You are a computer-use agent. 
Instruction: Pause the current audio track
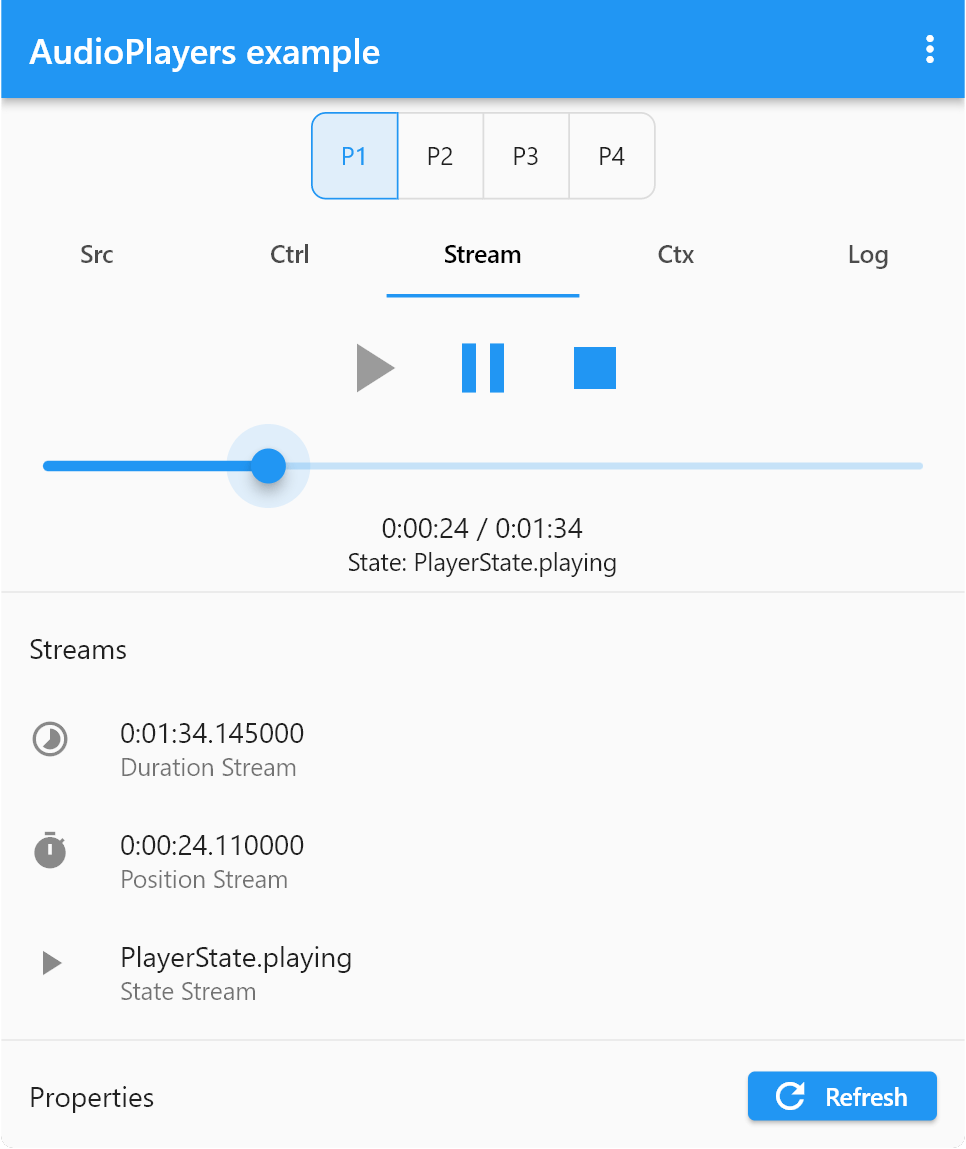coord(484,368)
